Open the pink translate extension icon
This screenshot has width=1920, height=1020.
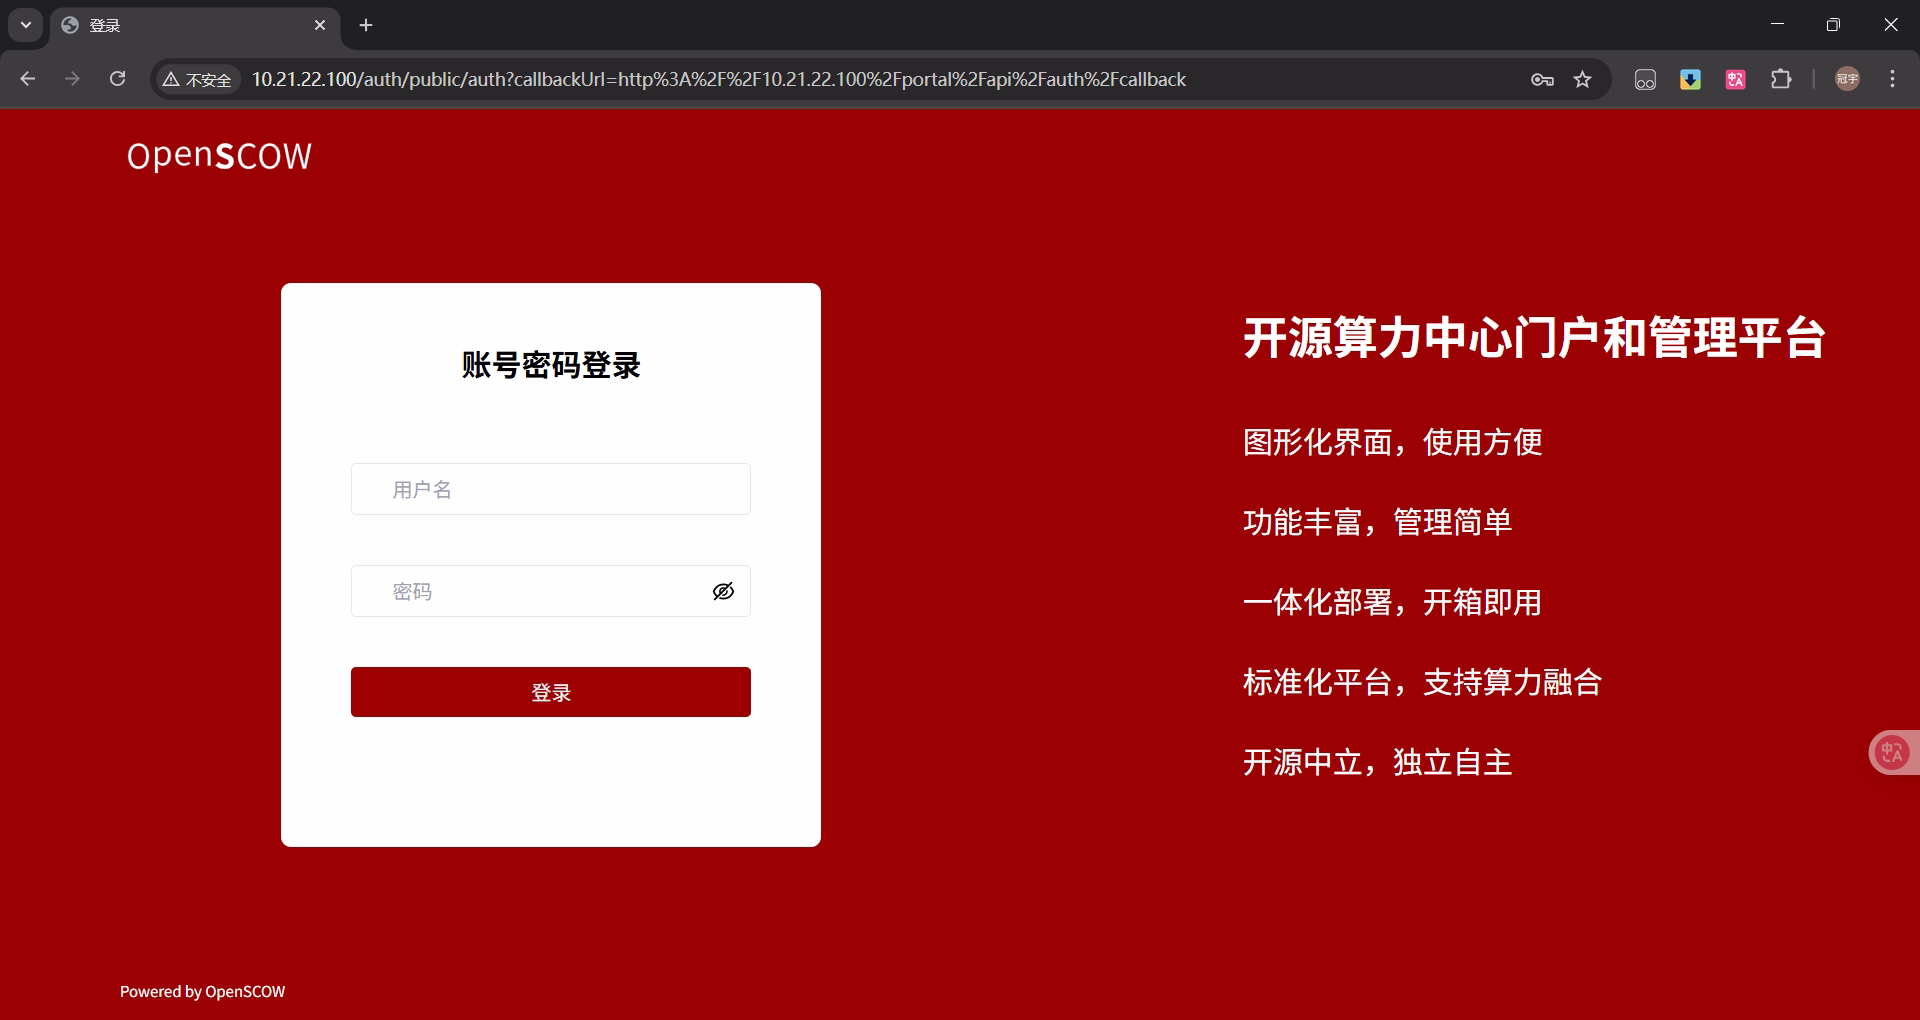(1735, 79)
